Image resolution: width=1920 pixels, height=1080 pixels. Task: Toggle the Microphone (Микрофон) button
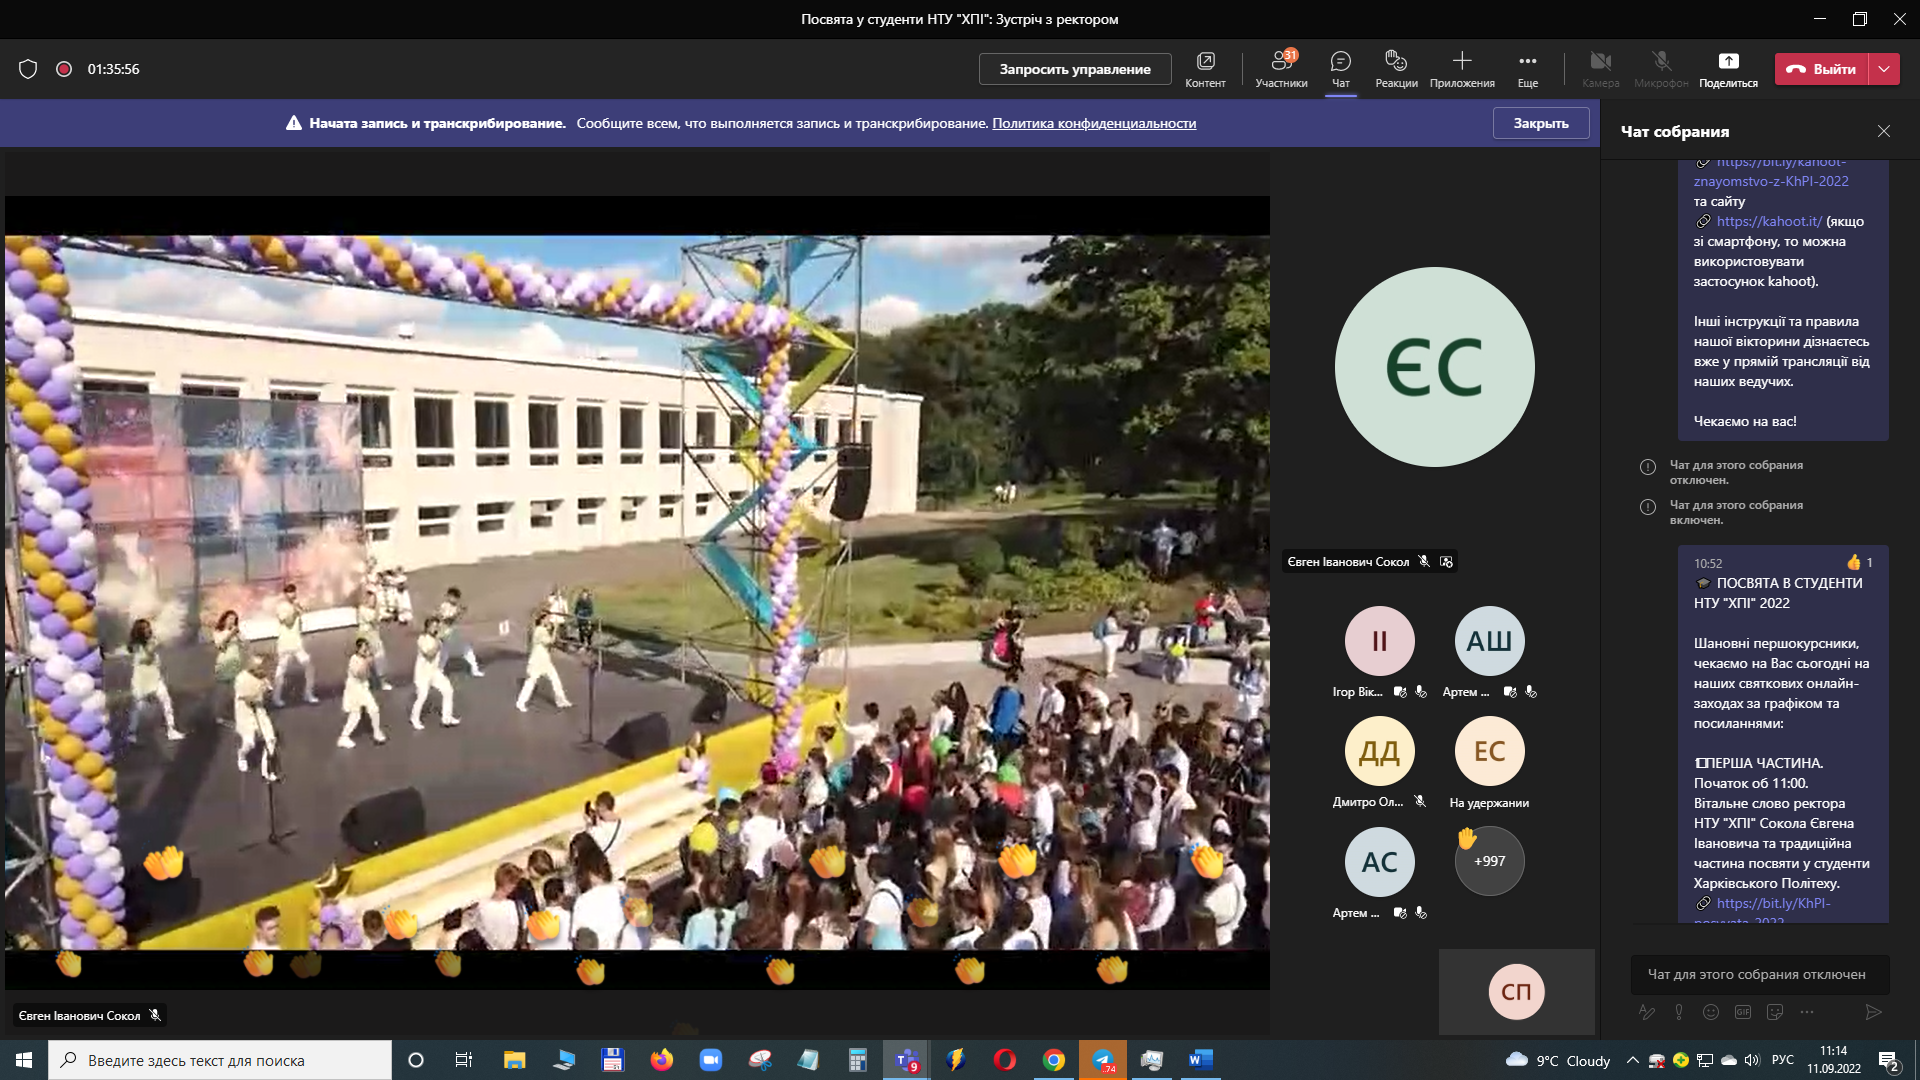[1661, 62]
